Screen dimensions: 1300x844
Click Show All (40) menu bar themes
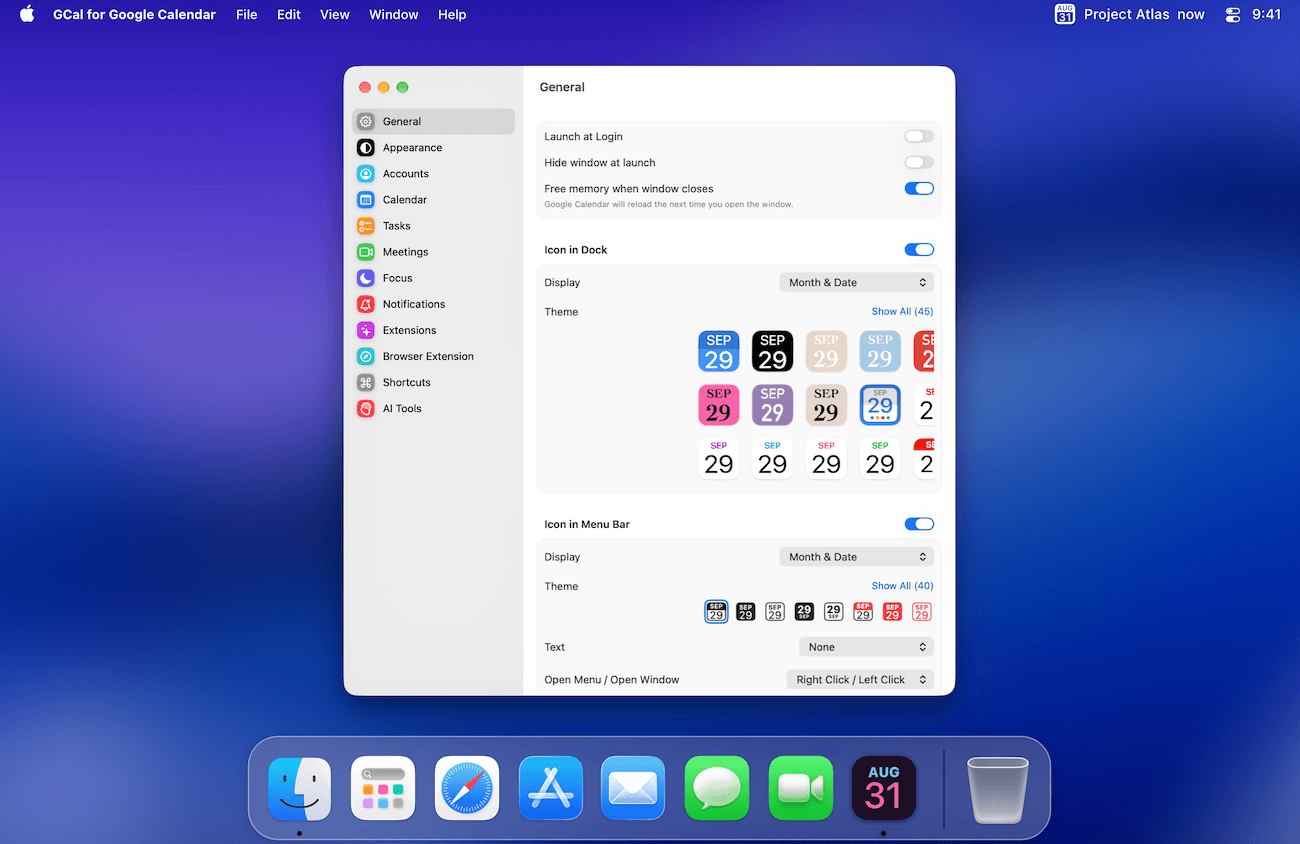pos(902,586)
